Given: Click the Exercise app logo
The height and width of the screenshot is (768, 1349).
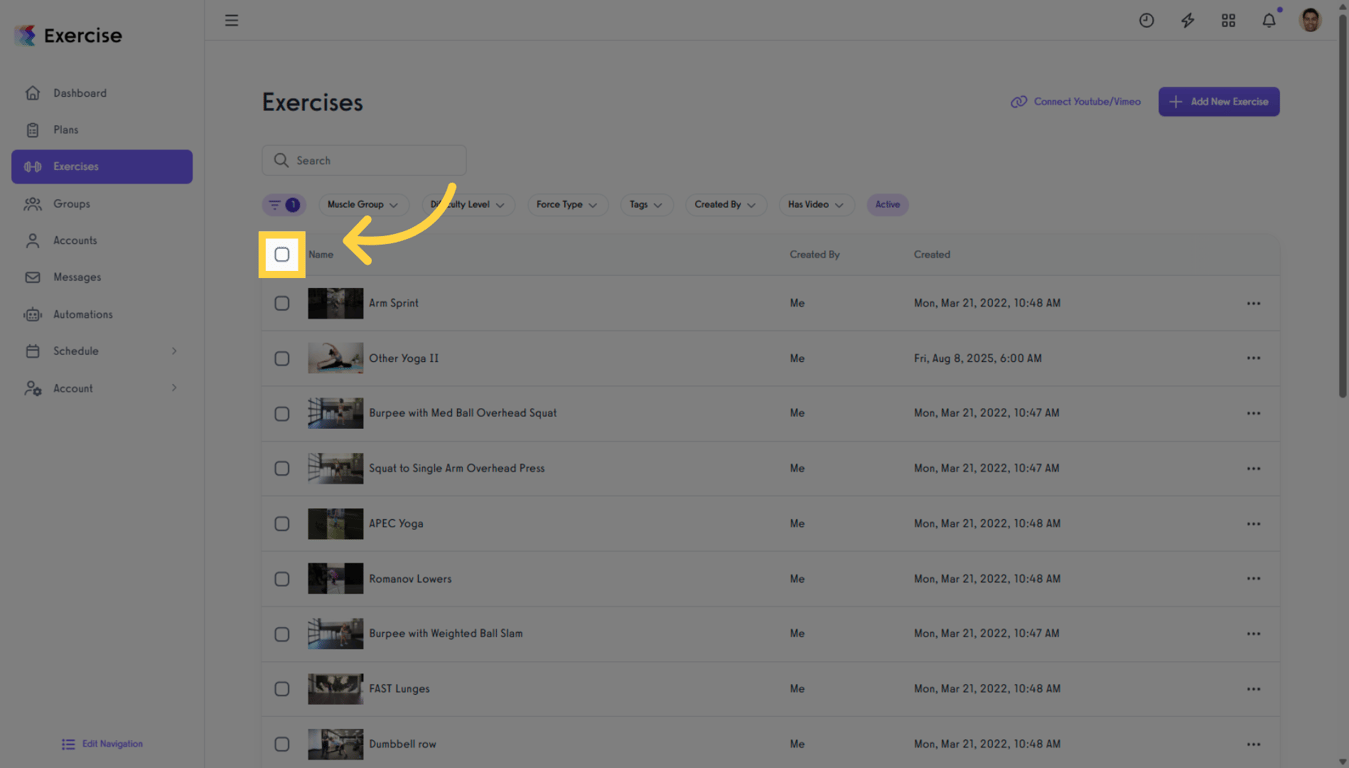Looking at the screenshot, I should click(x=68, y=36).
